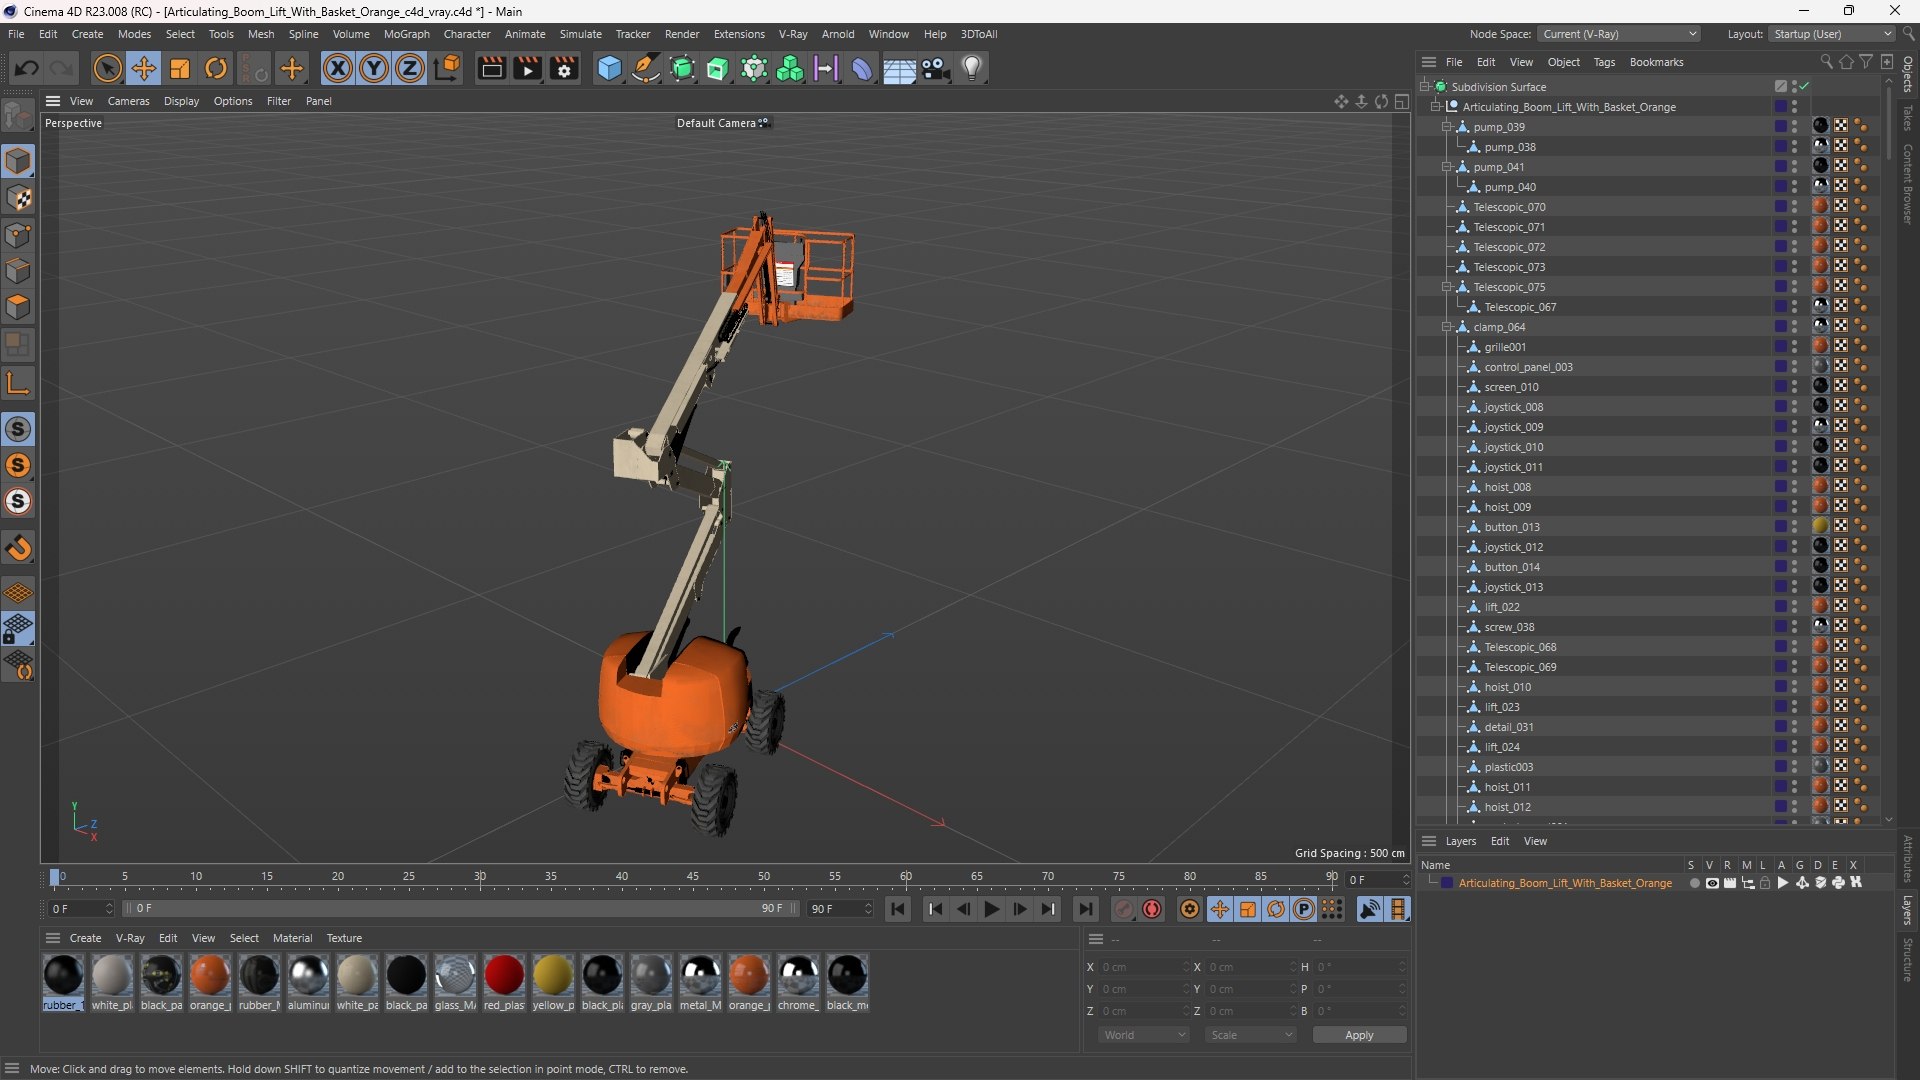The image size is (1920, 1080).
Task: Click the Undo arrow icon
Action: tap(27, 68)
